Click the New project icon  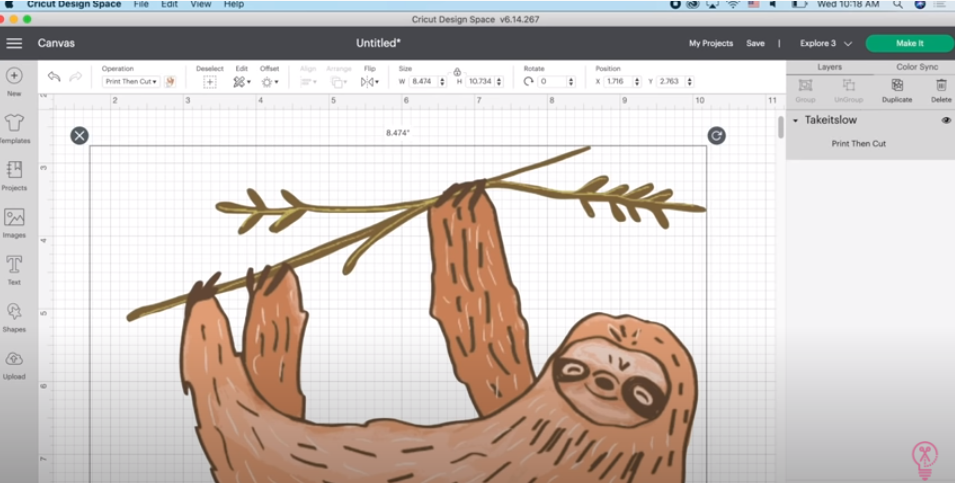14,76
